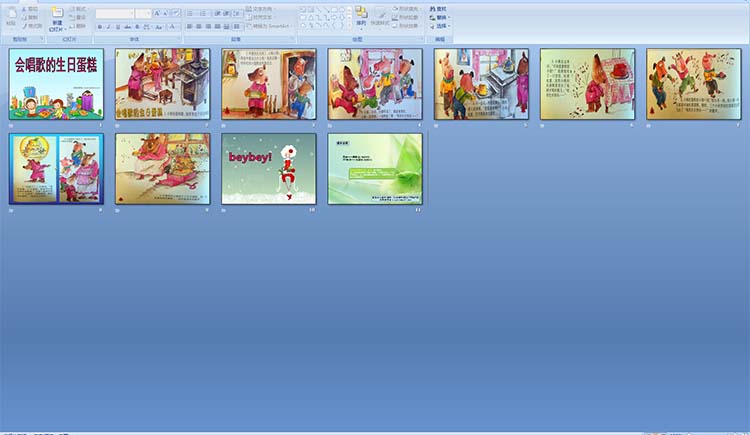Click the Line Spacing icon
The image size is (750, 435).
(237, 13)
